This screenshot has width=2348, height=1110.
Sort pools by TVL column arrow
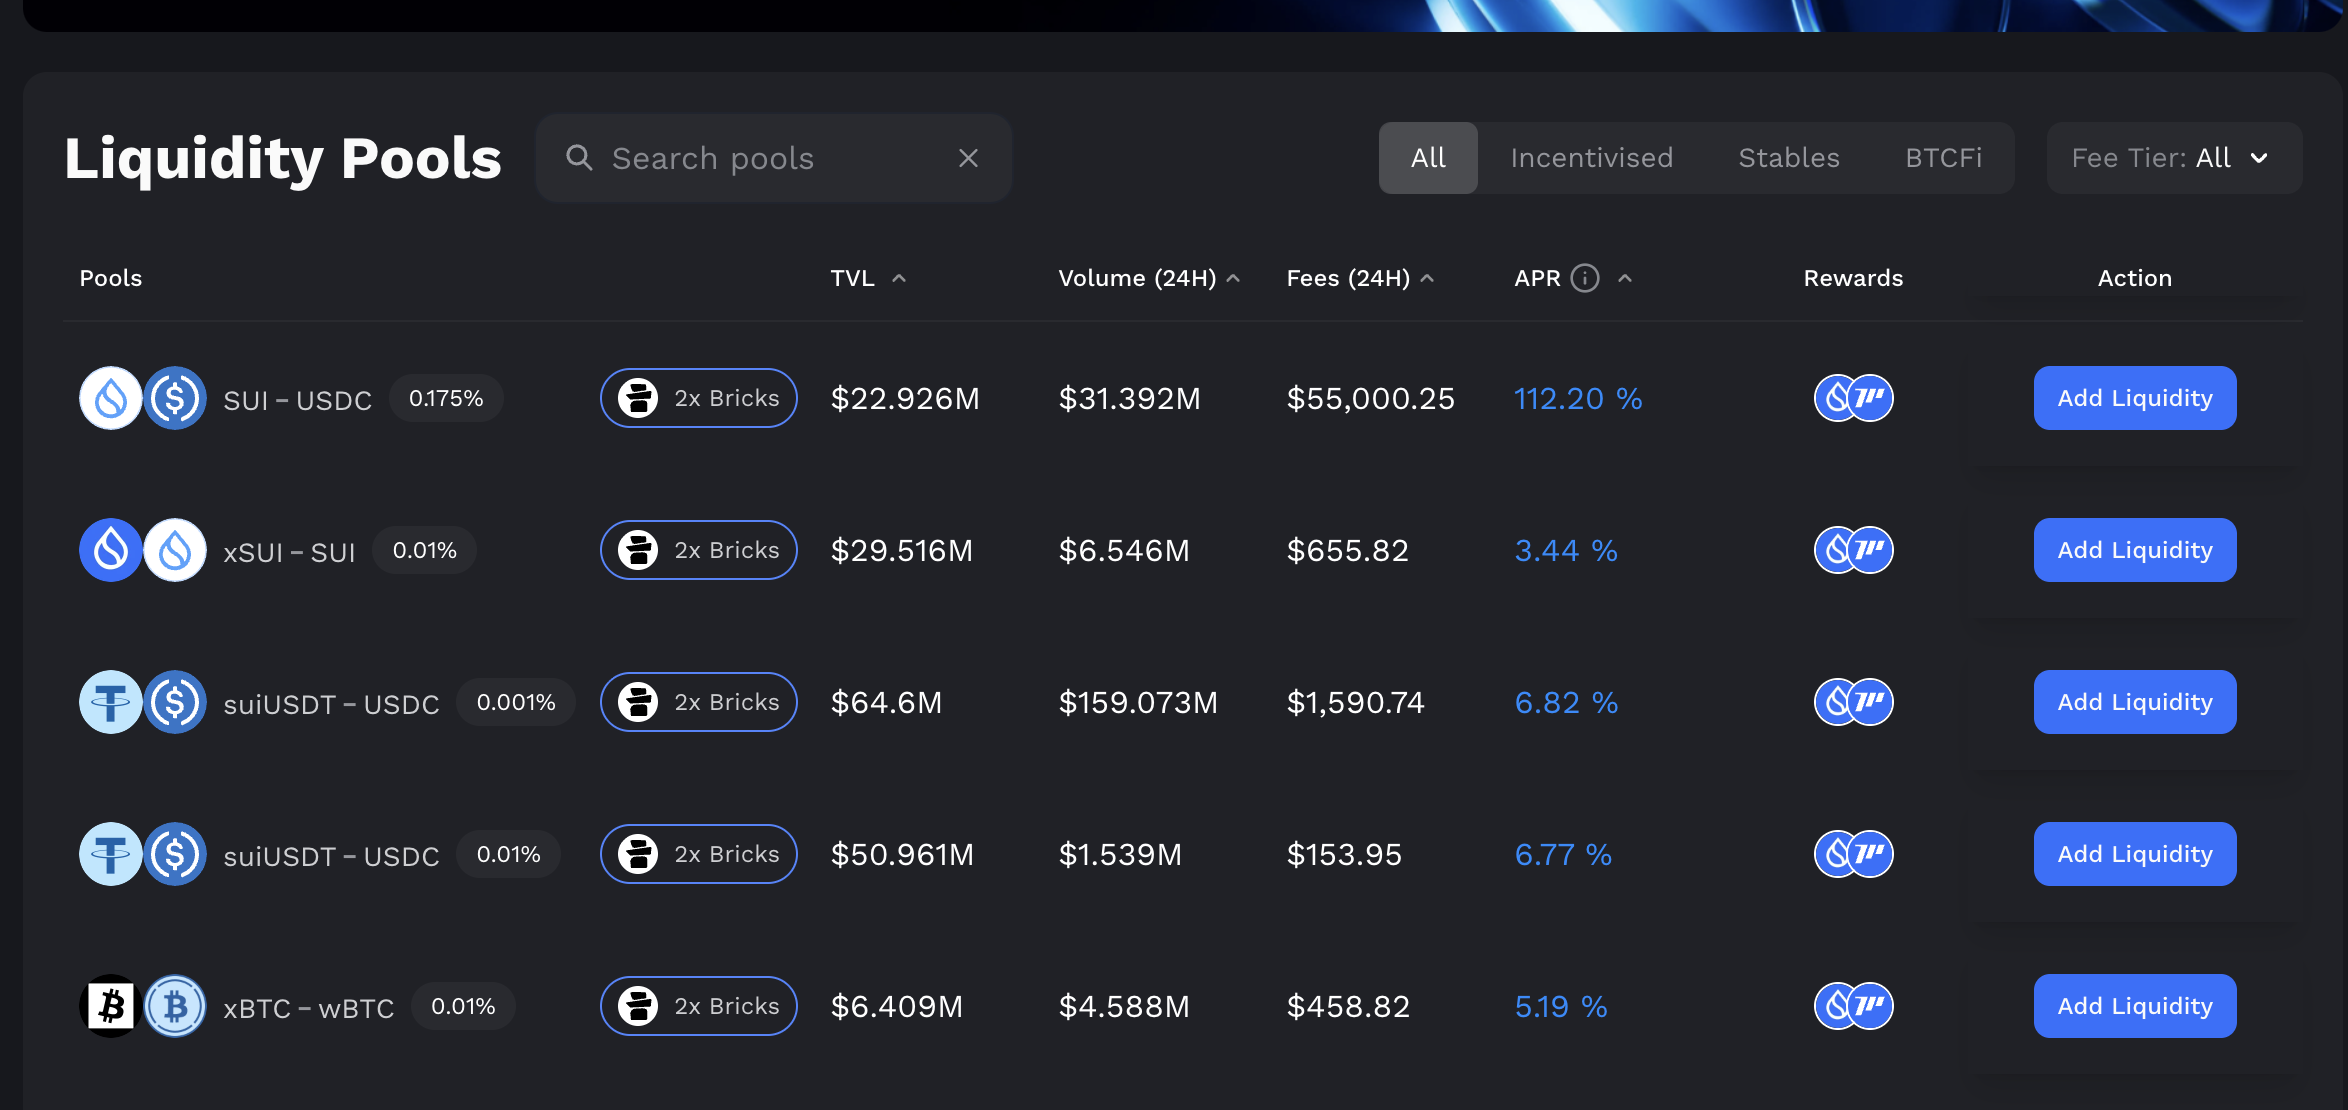pos(899,278)
